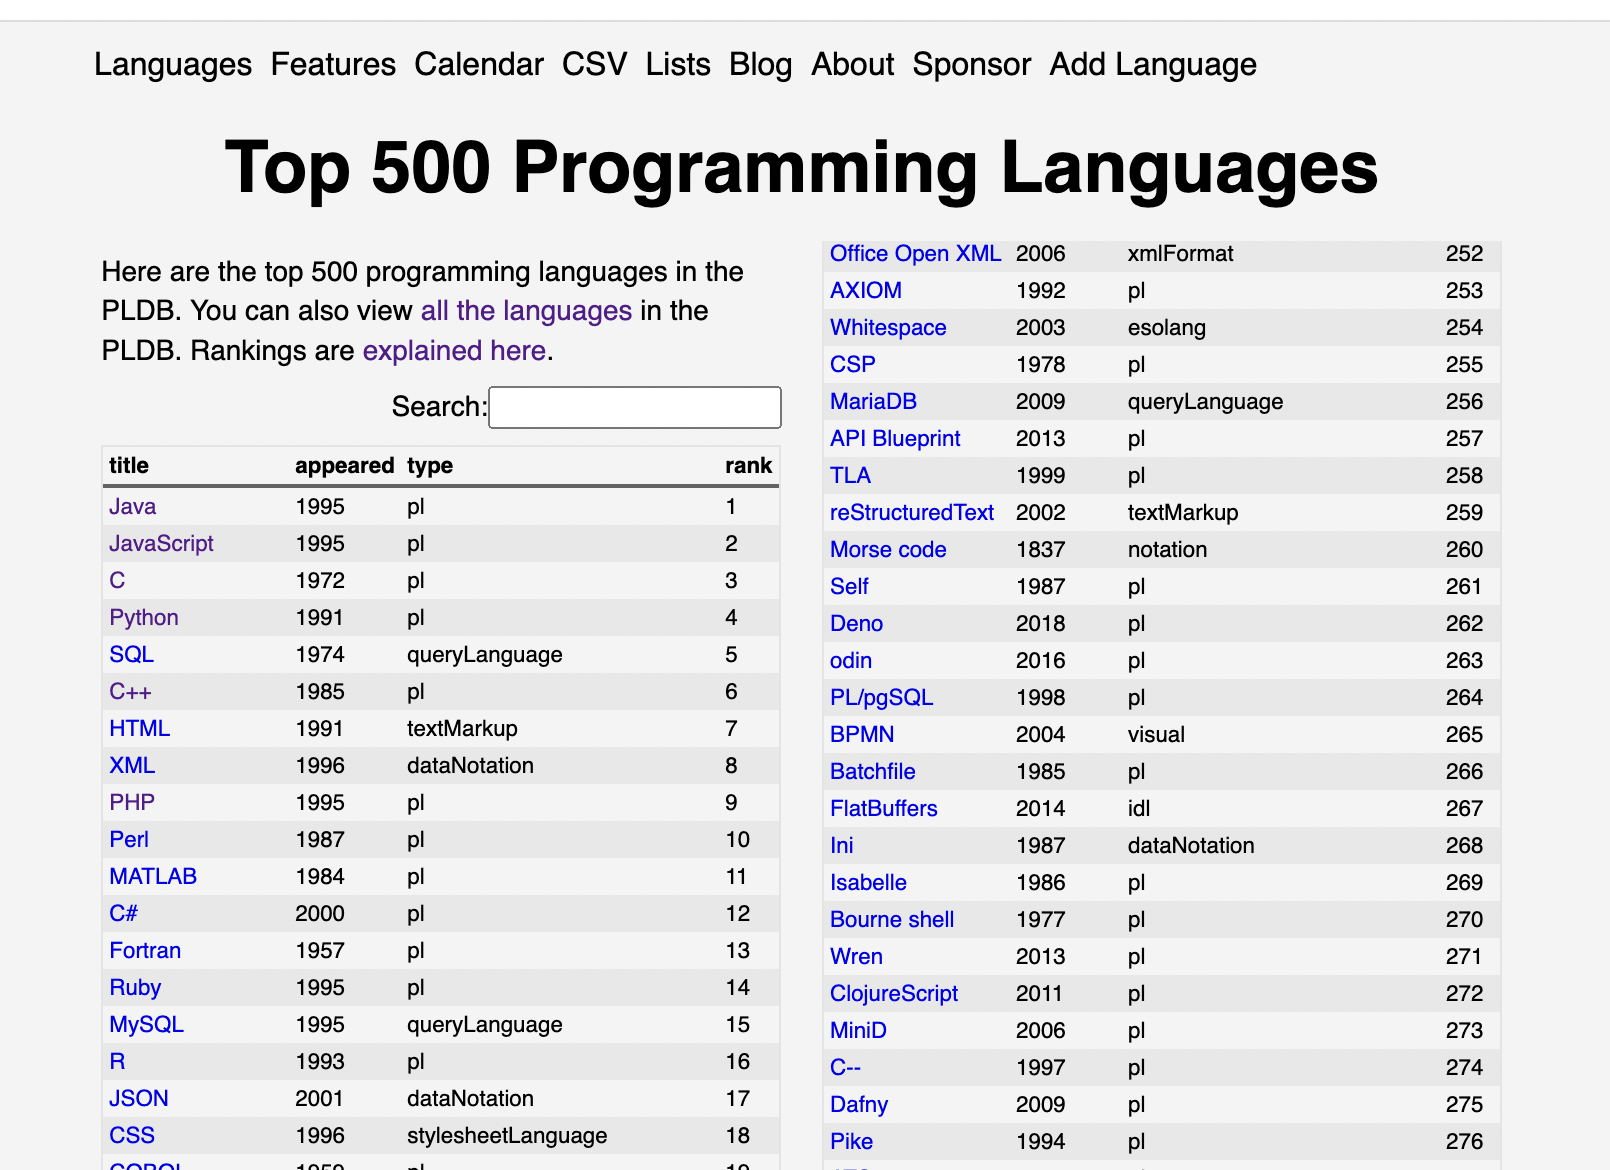Open the Lists nav item
The height and width of the screenshot is (1170, 1610).
click(x=678, y=65)
